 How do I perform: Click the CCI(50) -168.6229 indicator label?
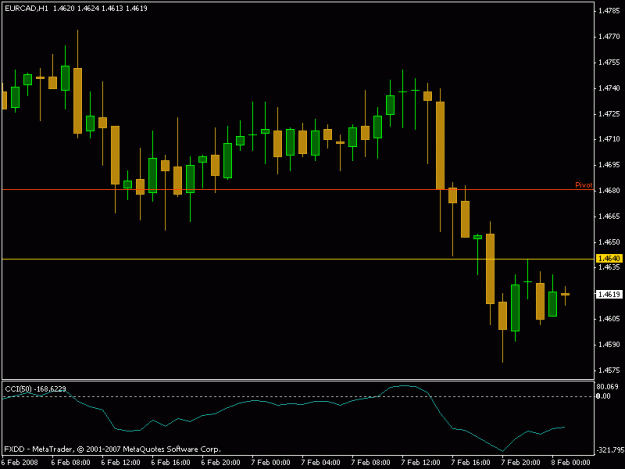[35, 389]
